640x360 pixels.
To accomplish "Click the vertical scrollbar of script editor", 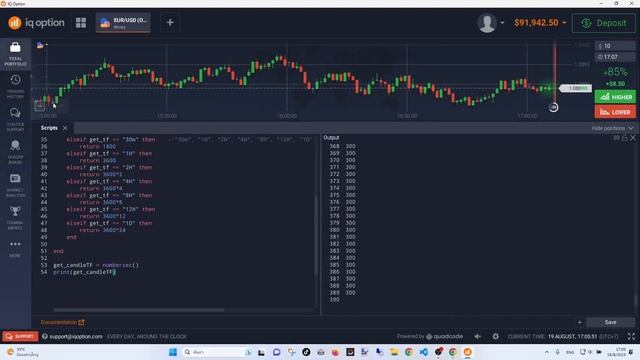I will 316,236.
